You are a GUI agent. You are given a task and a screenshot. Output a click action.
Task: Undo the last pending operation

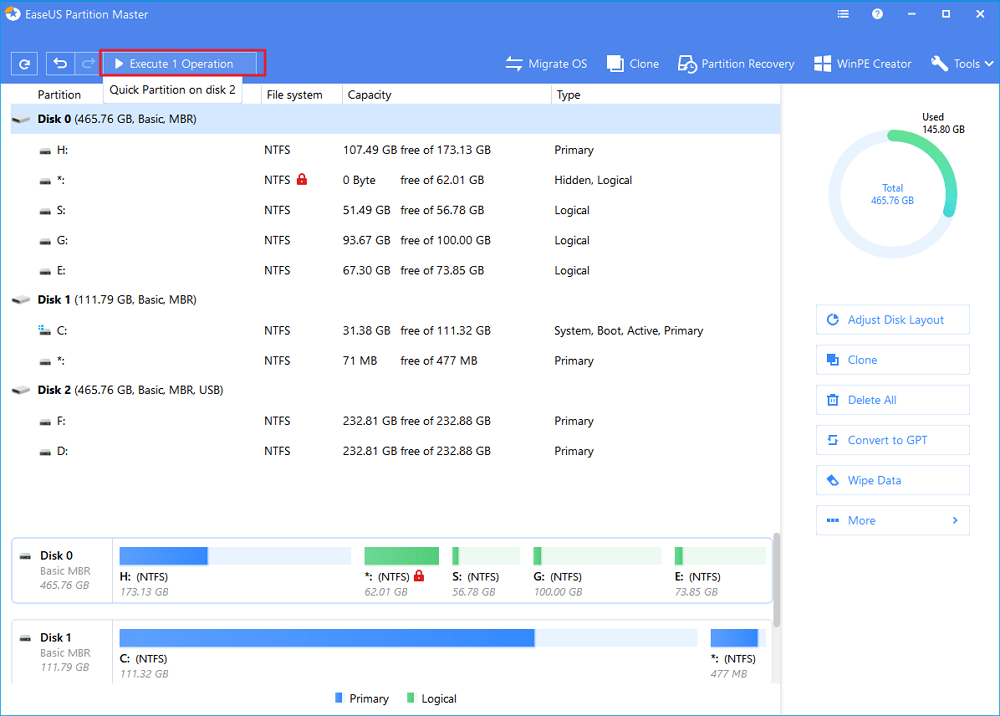tap(60, 64)
